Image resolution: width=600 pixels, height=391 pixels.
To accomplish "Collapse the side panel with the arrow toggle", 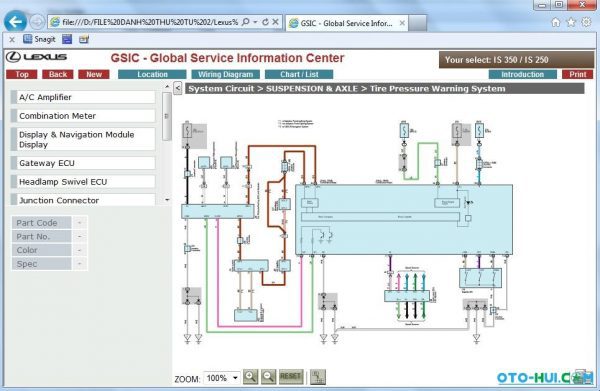I will 178,88.
